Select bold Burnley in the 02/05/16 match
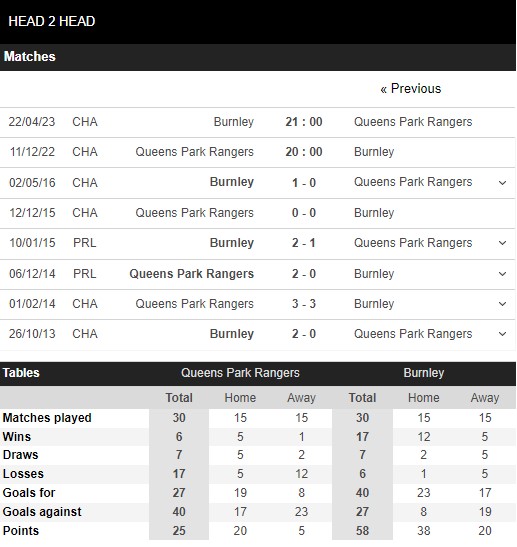 click(232, 182)
